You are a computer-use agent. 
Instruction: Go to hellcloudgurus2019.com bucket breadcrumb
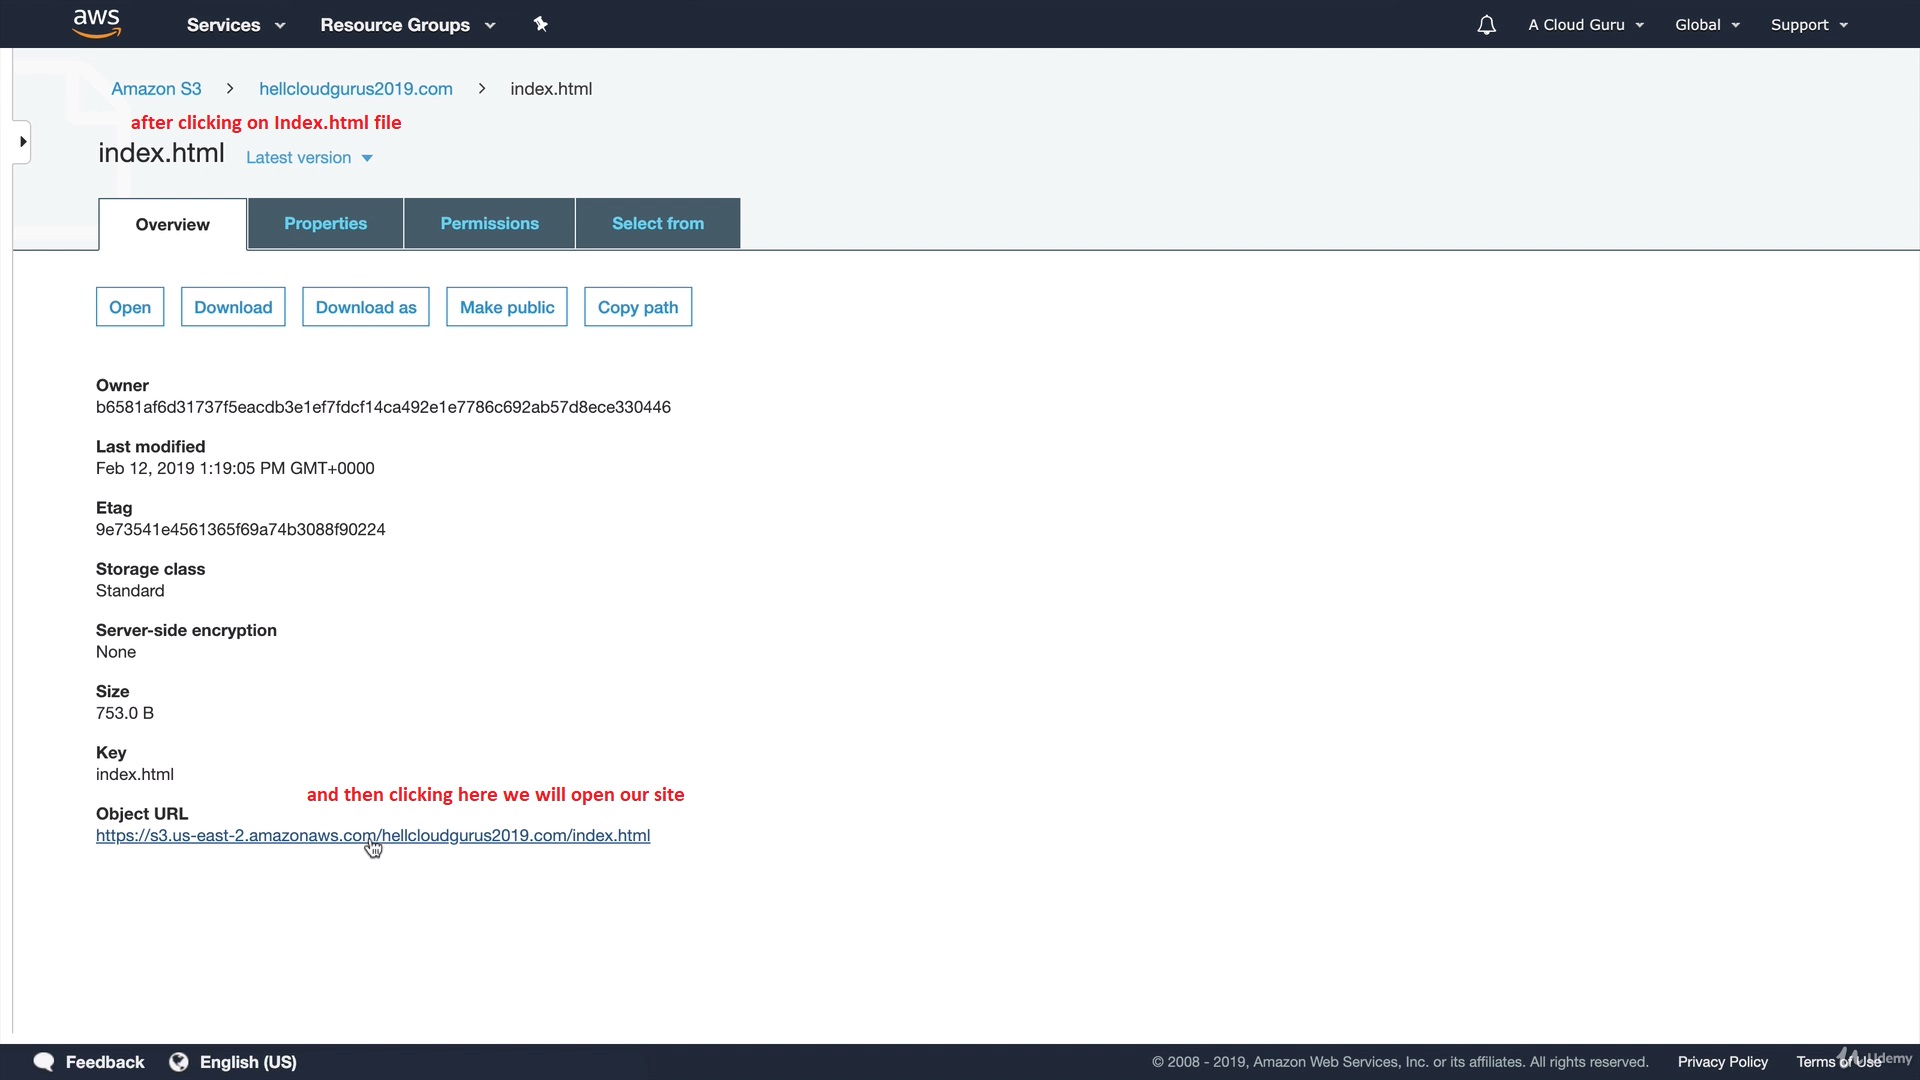click(355, 89)
